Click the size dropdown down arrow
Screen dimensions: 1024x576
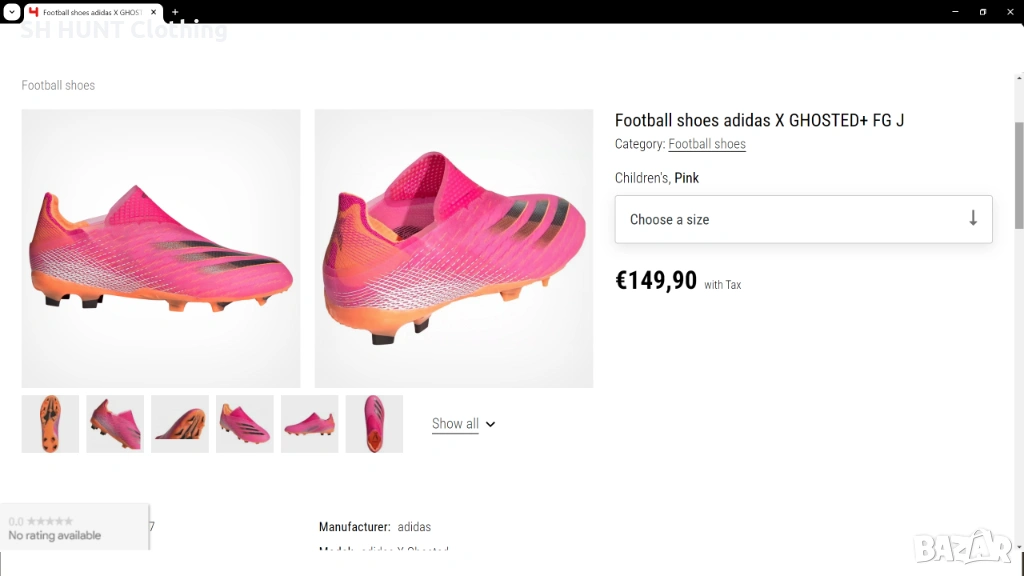tap(973, 219)
